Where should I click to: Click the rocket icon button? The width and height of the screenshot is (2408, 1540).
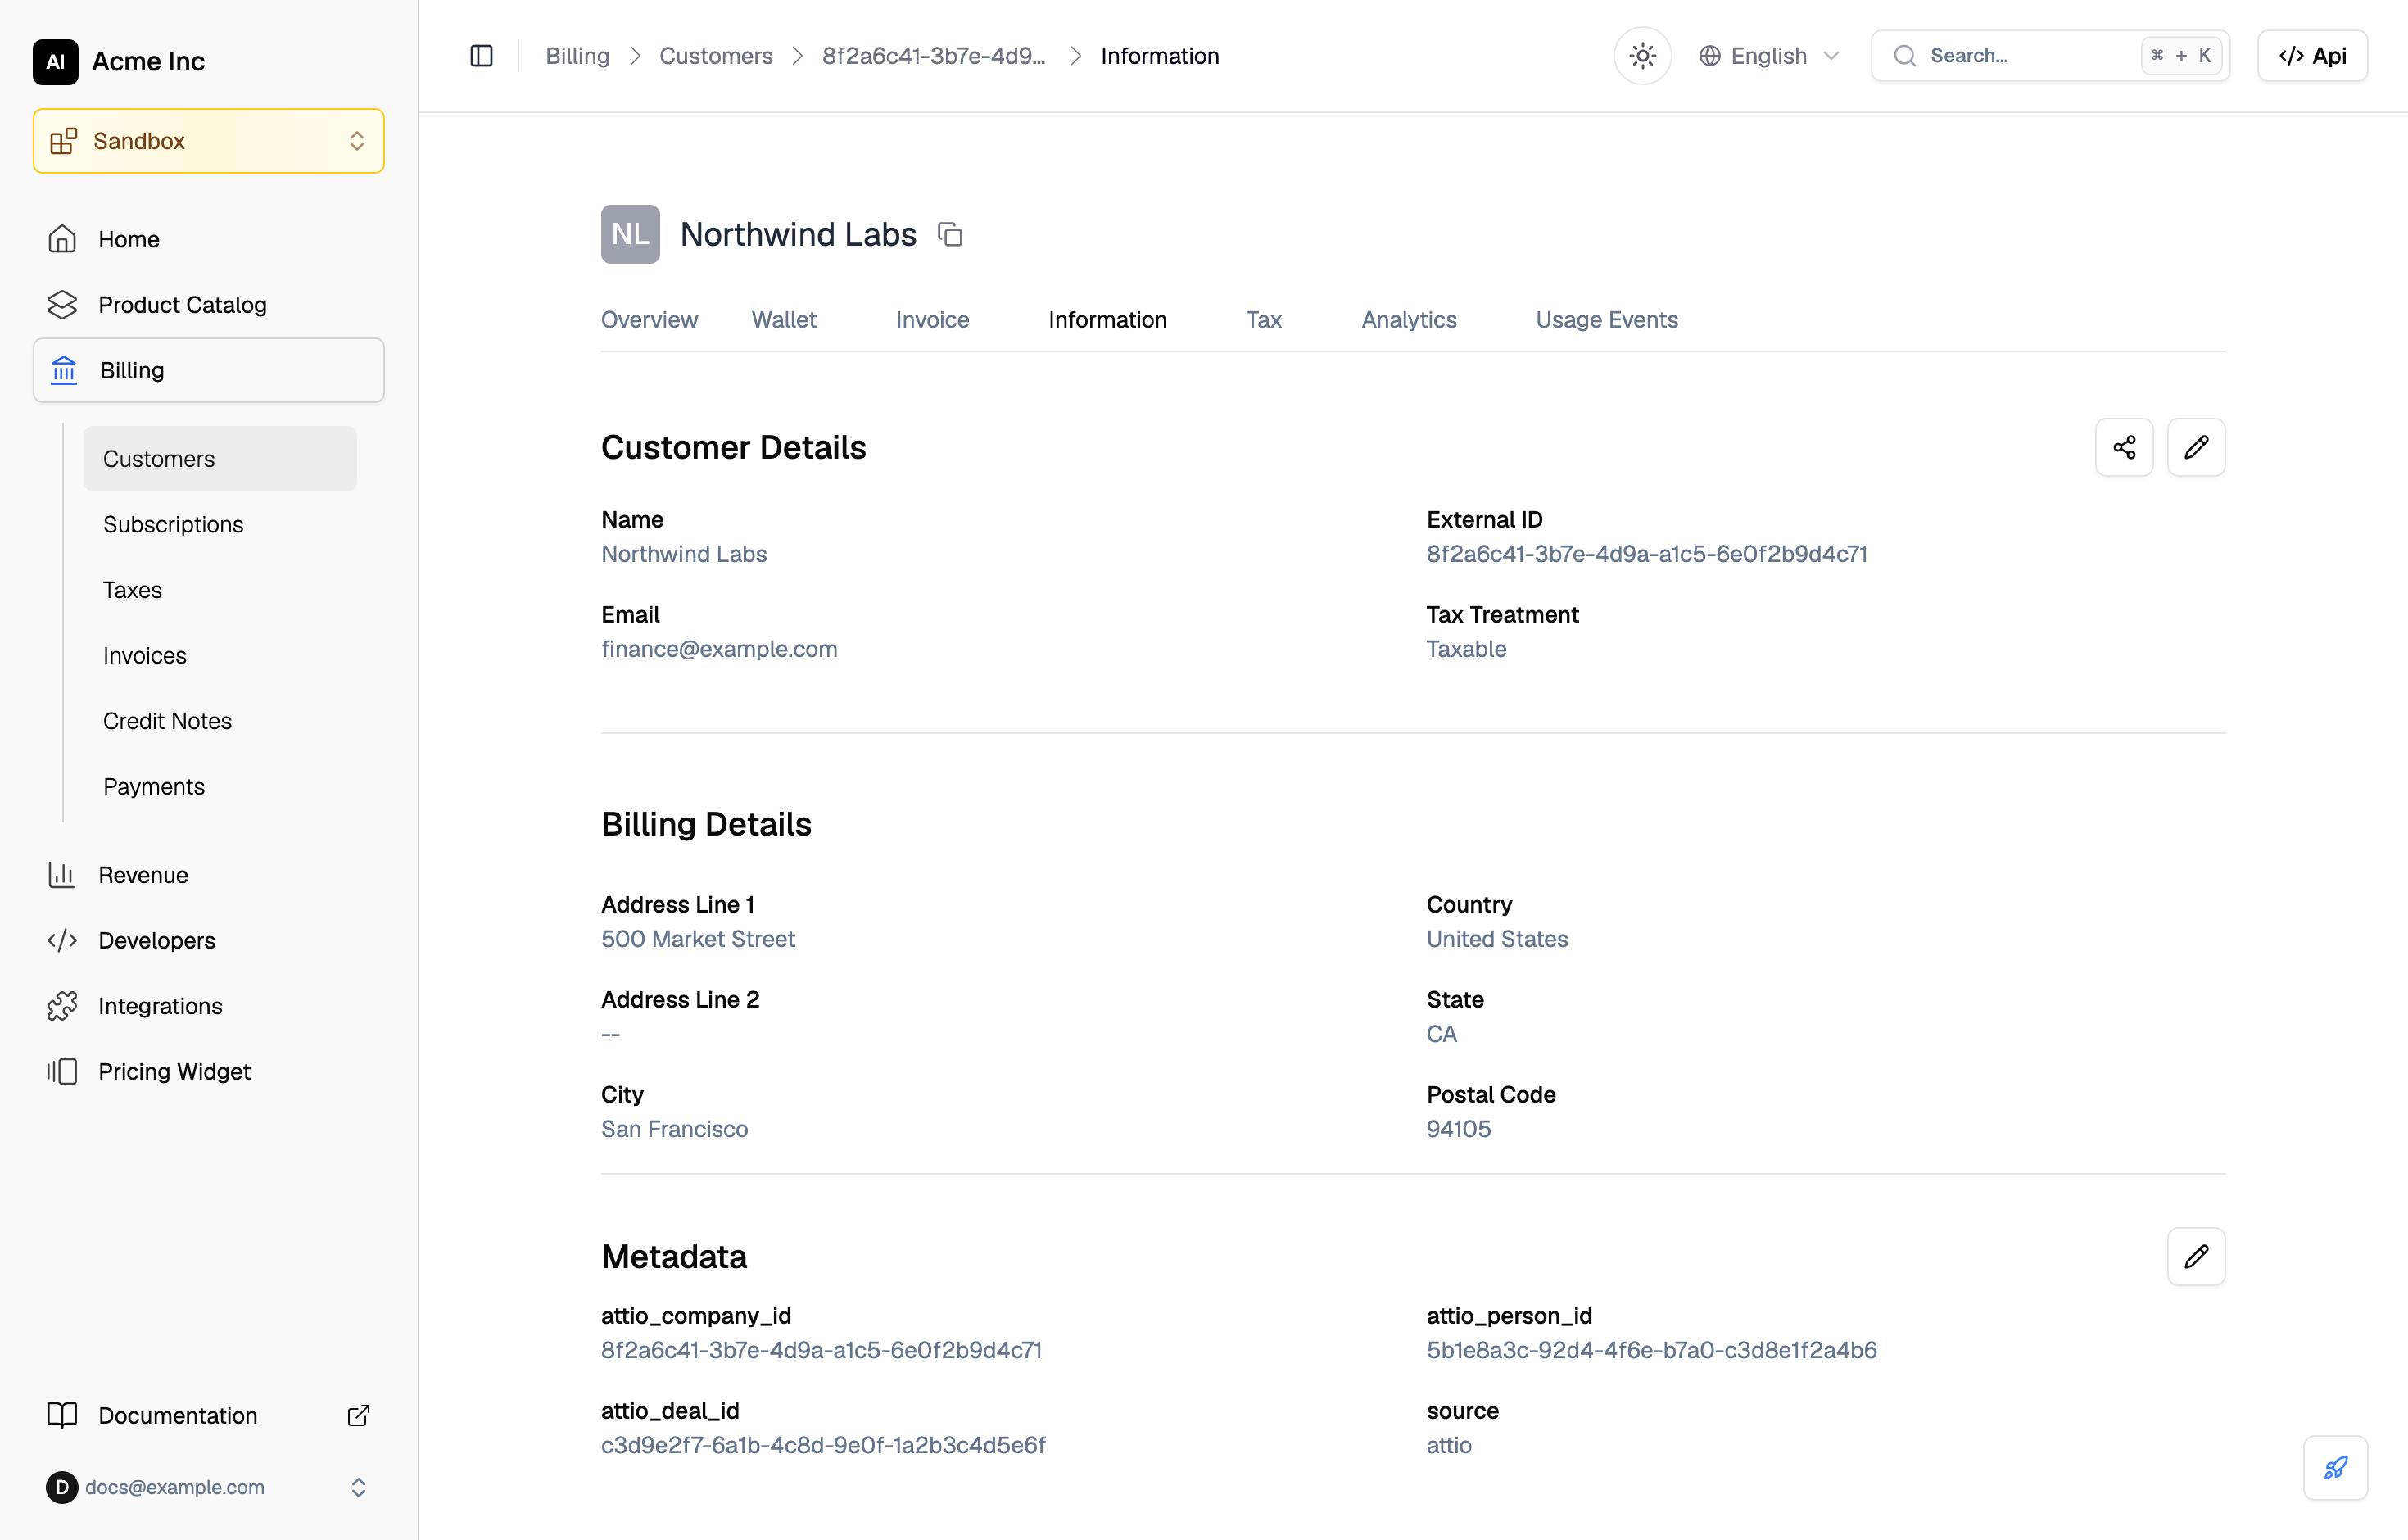pyautogui.click(x=2335, y=1467)
